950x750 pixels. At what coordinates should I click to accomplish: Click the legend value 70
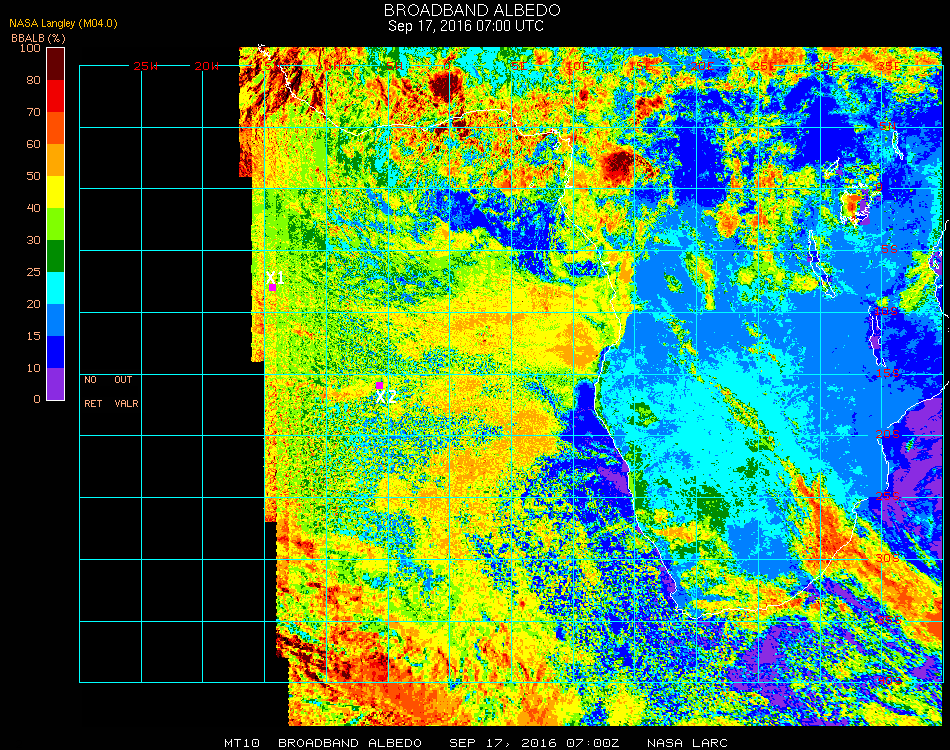(33, 112)
